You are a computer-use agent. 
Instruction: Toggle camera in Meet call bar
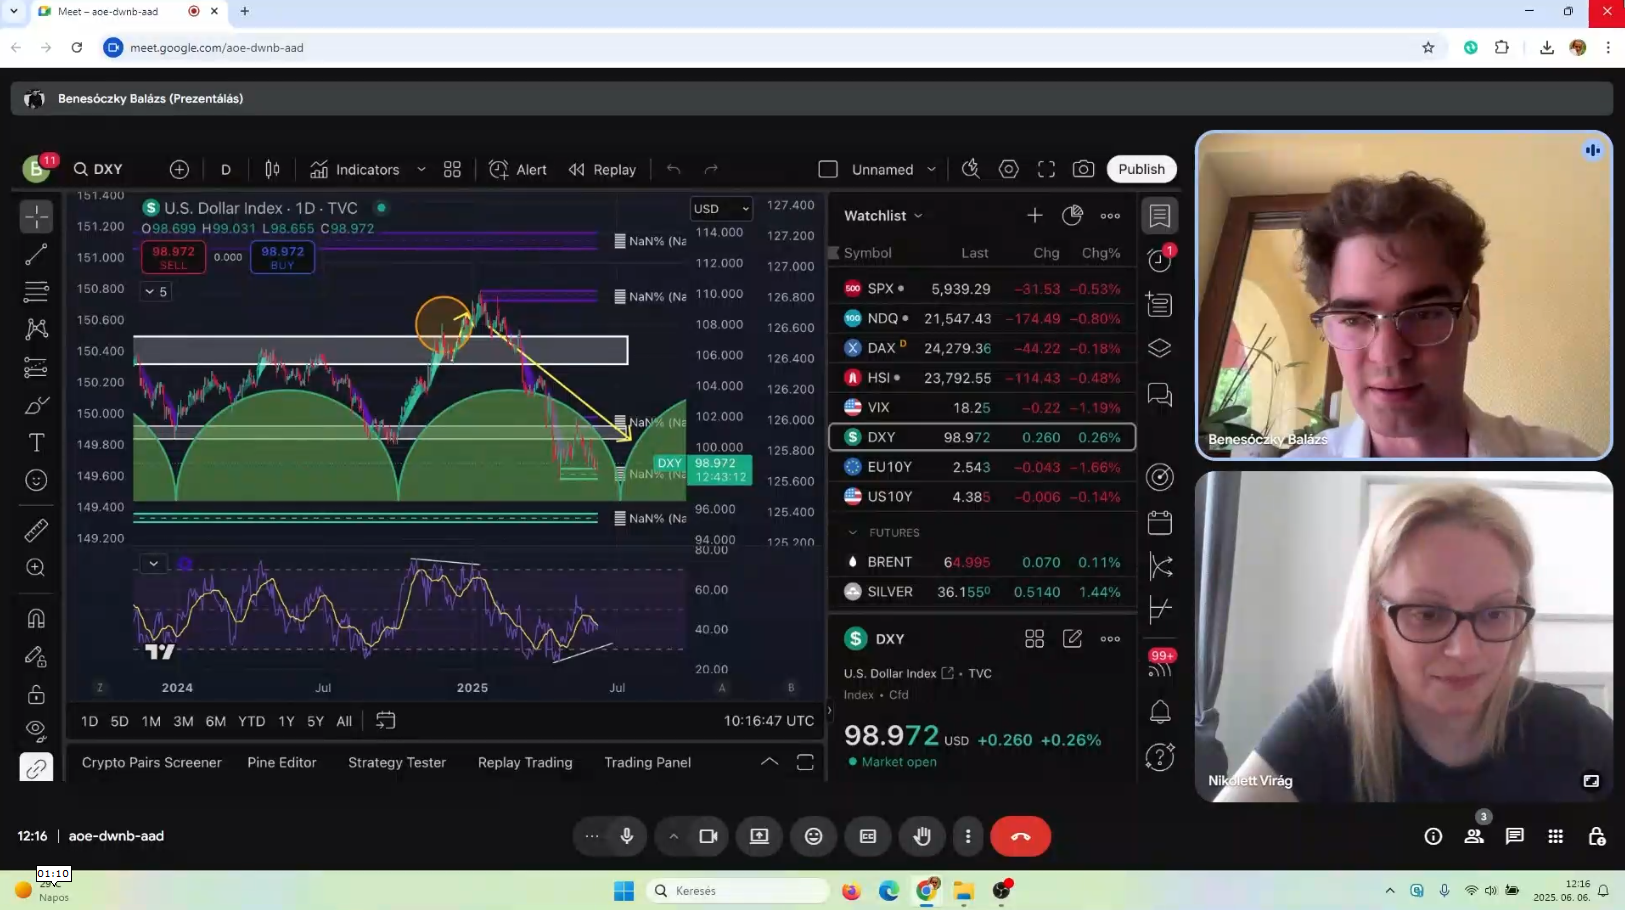tap(708, 836)
